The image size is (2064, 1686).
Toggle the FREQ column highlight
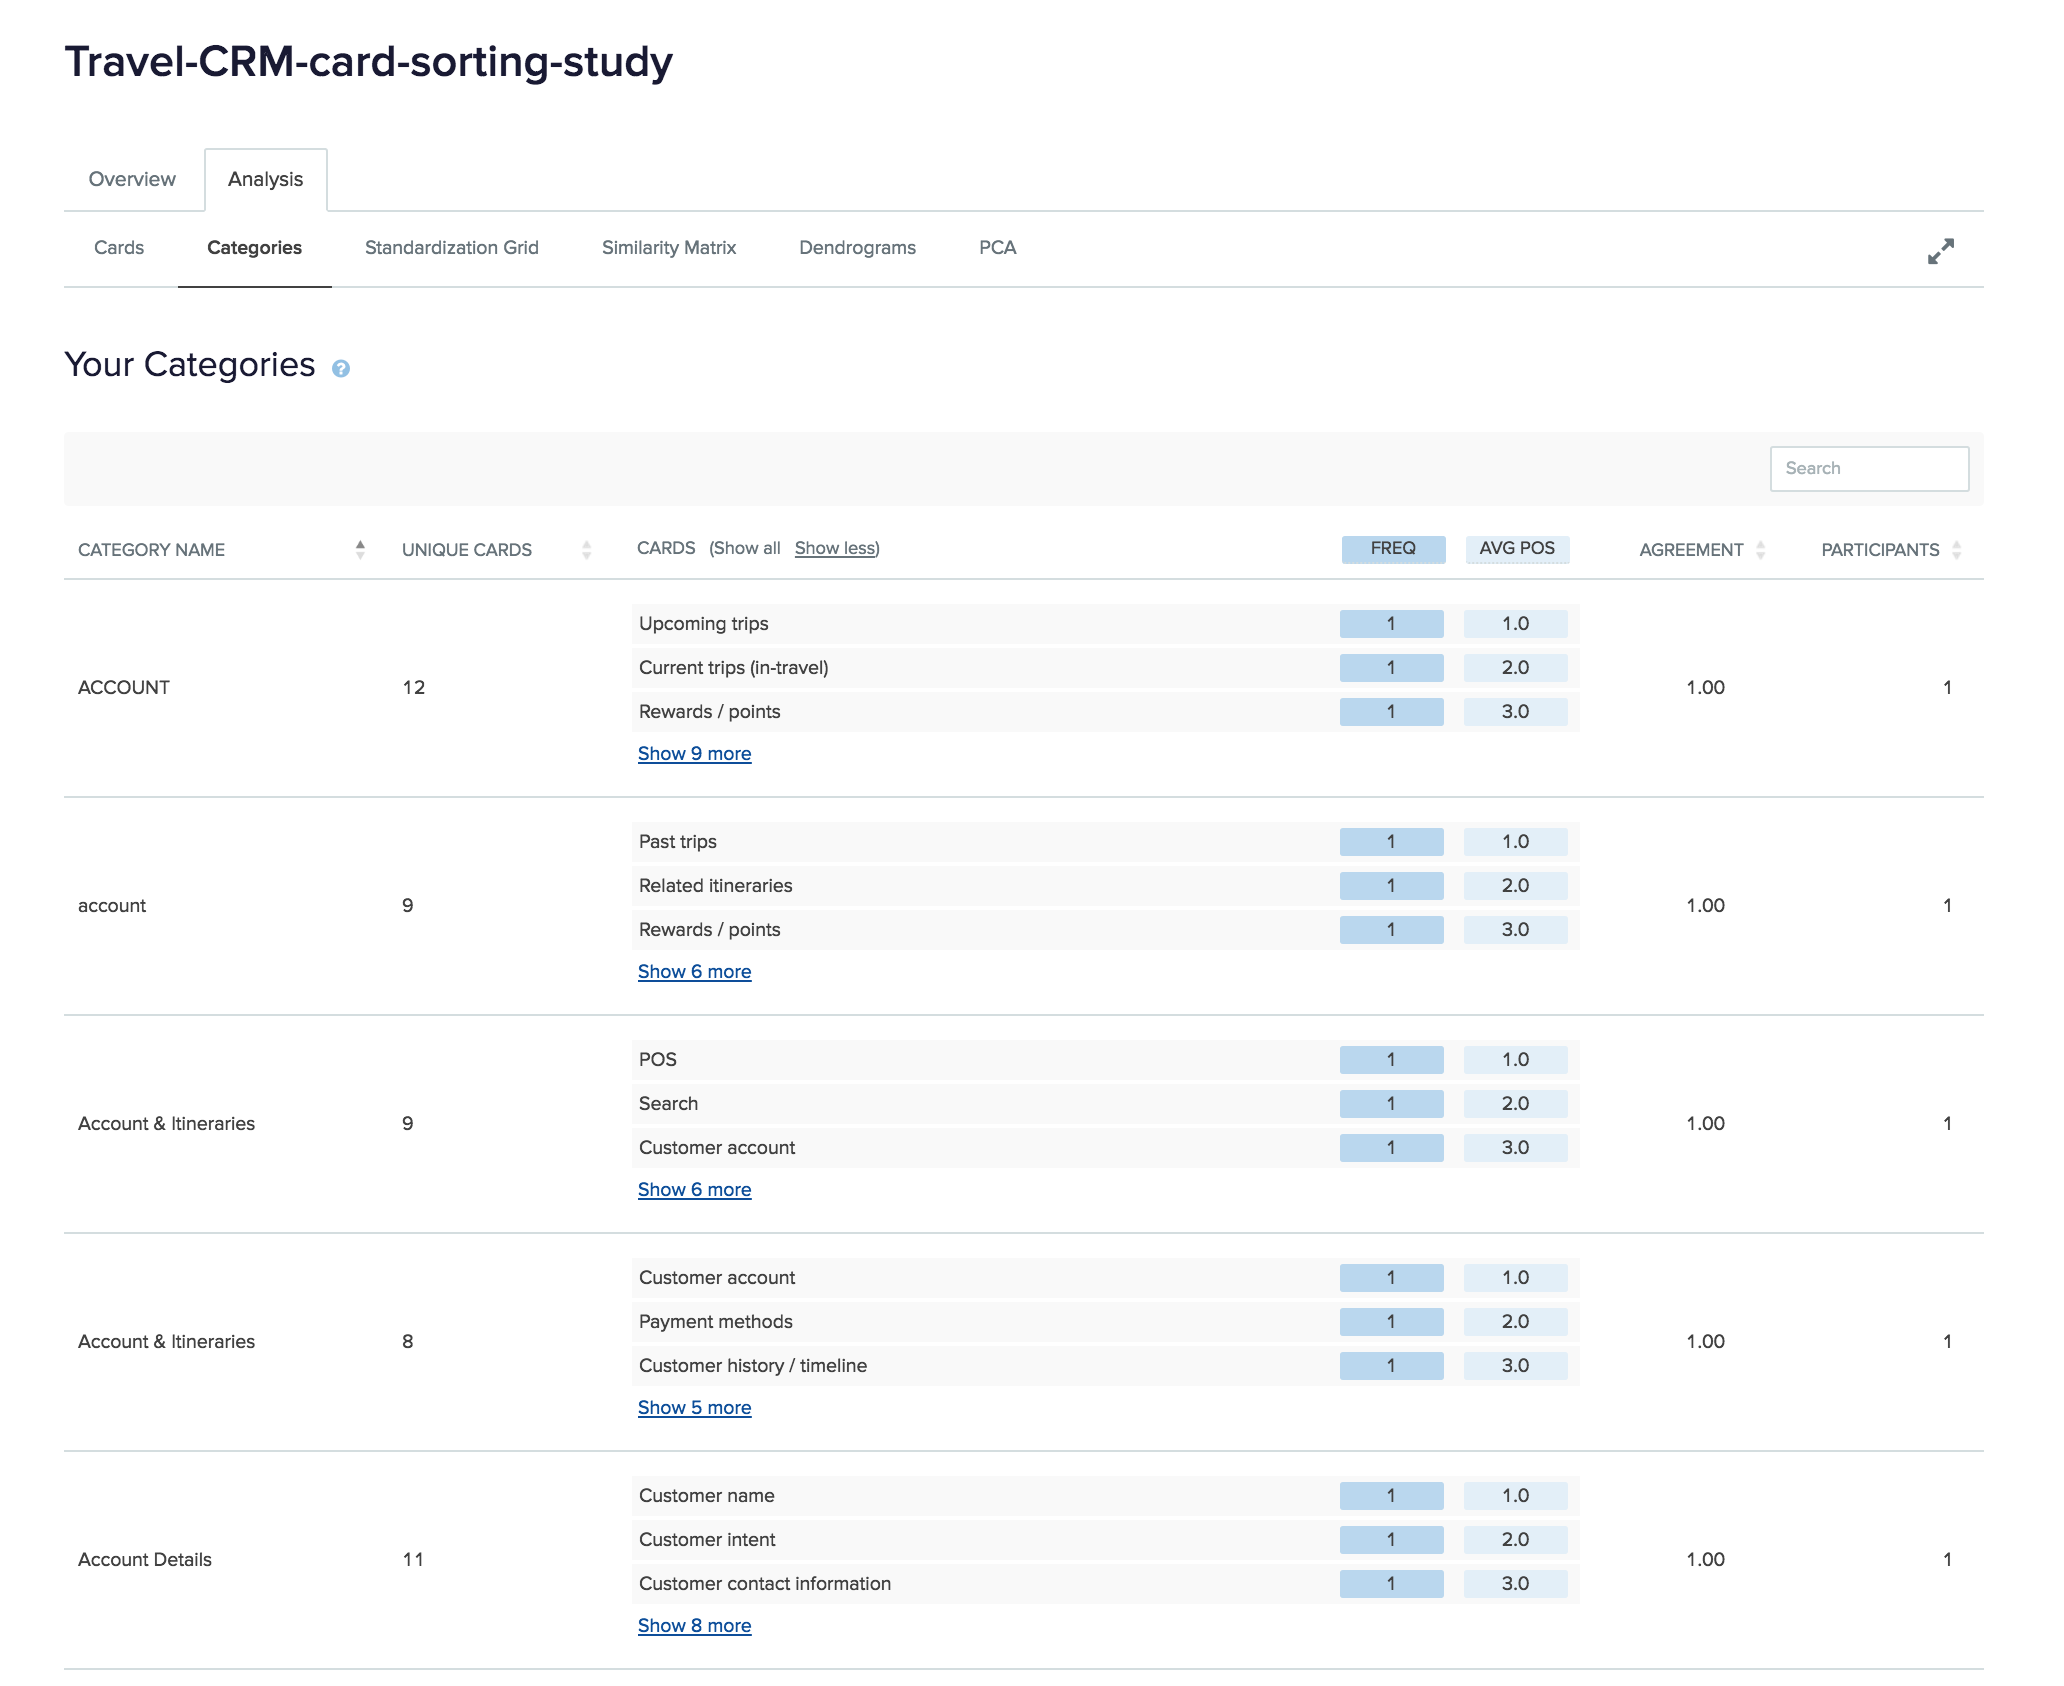pyautogui.click(x=1392, y=549)
